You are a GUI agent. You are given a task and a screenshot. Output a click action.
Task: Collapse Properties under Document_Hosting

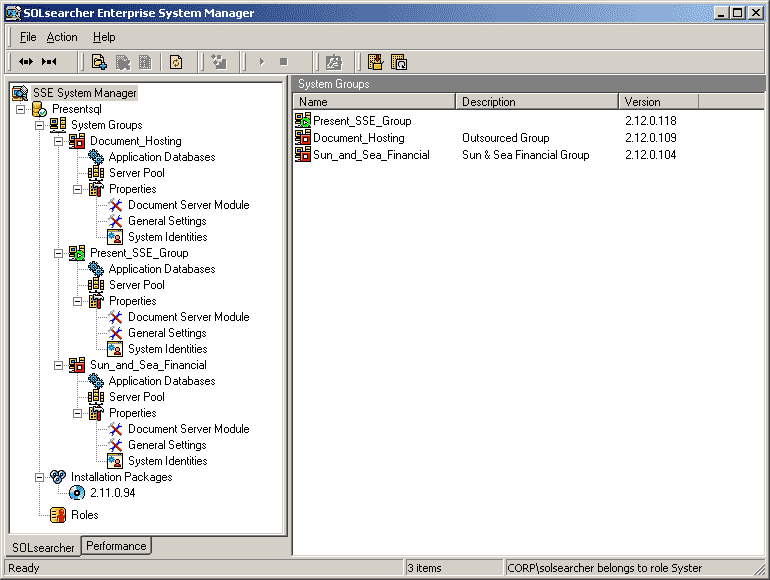point(78,189)
